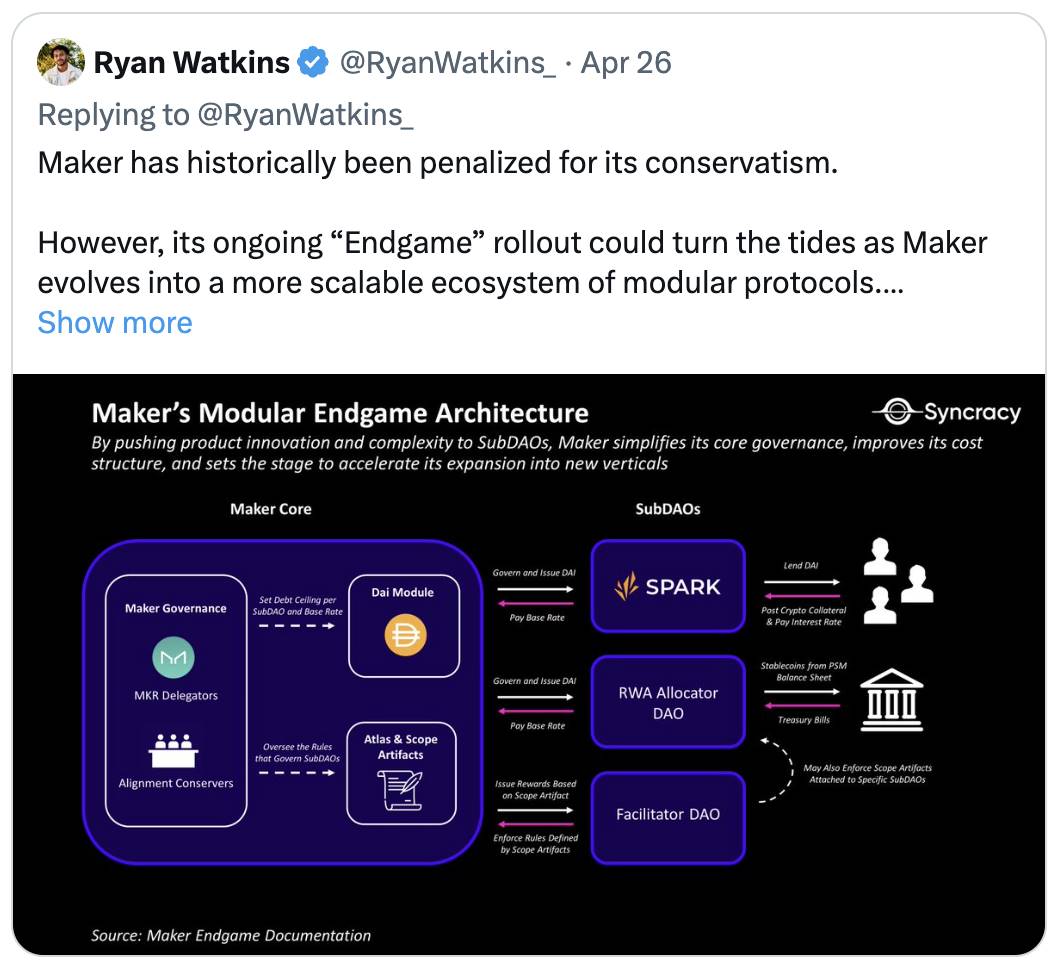Click the Atlas scroll and quill icon
The height and width of the screenshot is (968, 1062).
[x=400, y=790]
